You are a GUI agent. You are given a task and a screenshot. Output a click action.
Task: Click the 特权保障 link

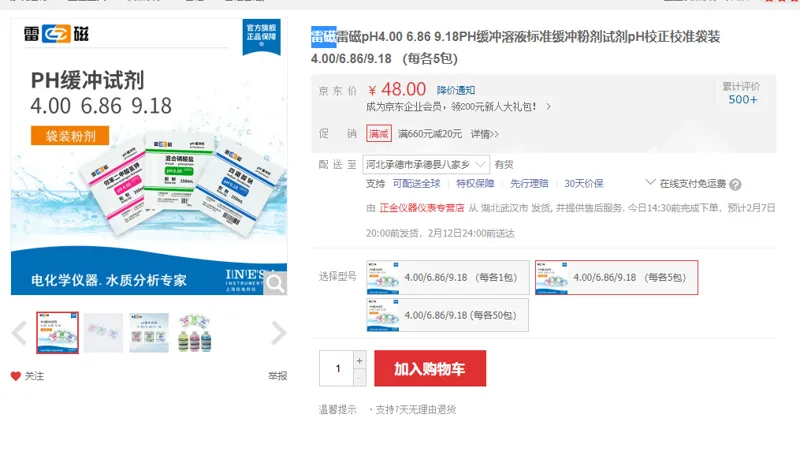[x=475, y=184]
